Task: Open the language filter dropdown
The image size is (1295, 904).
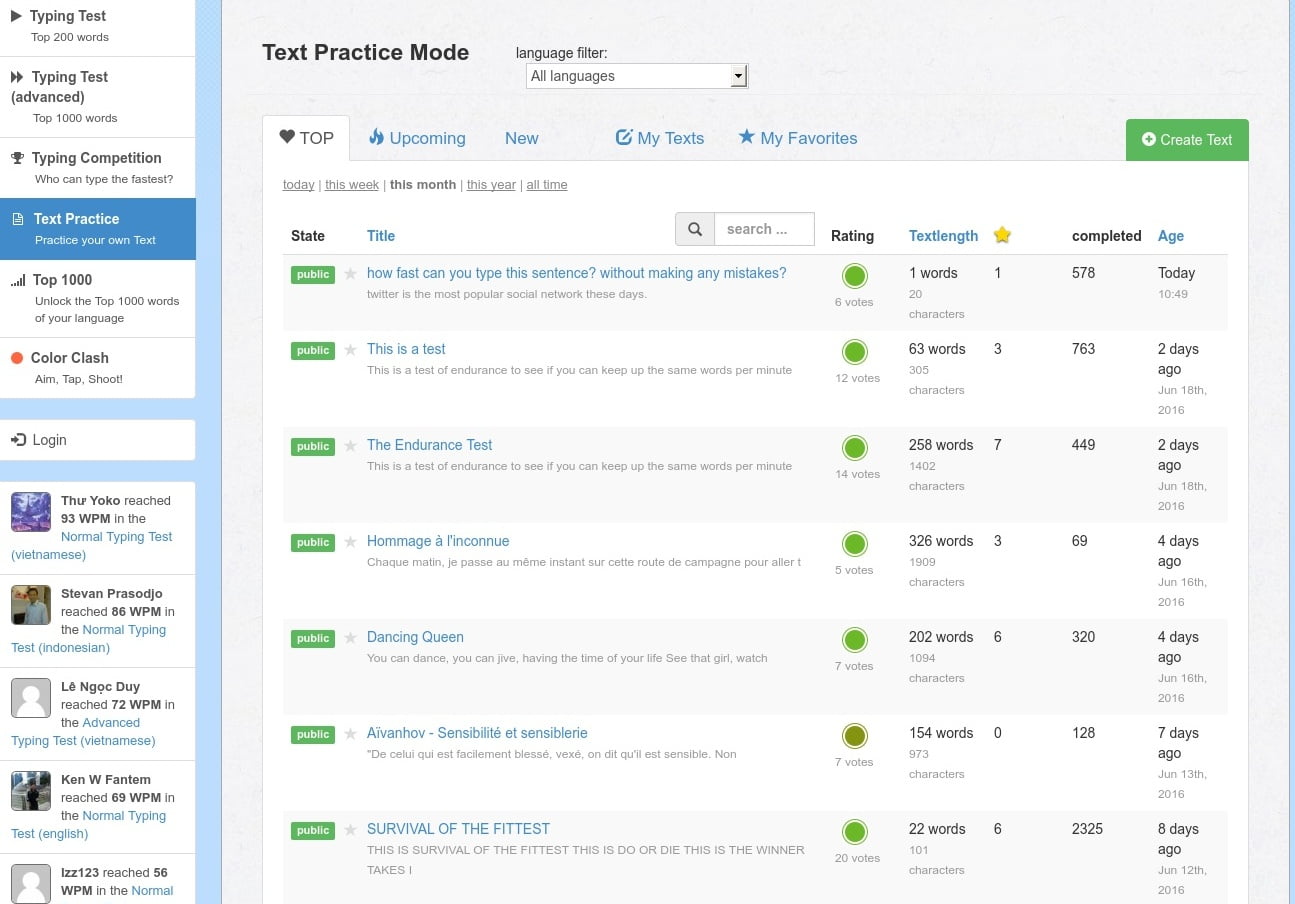Action: coord(636,76)
